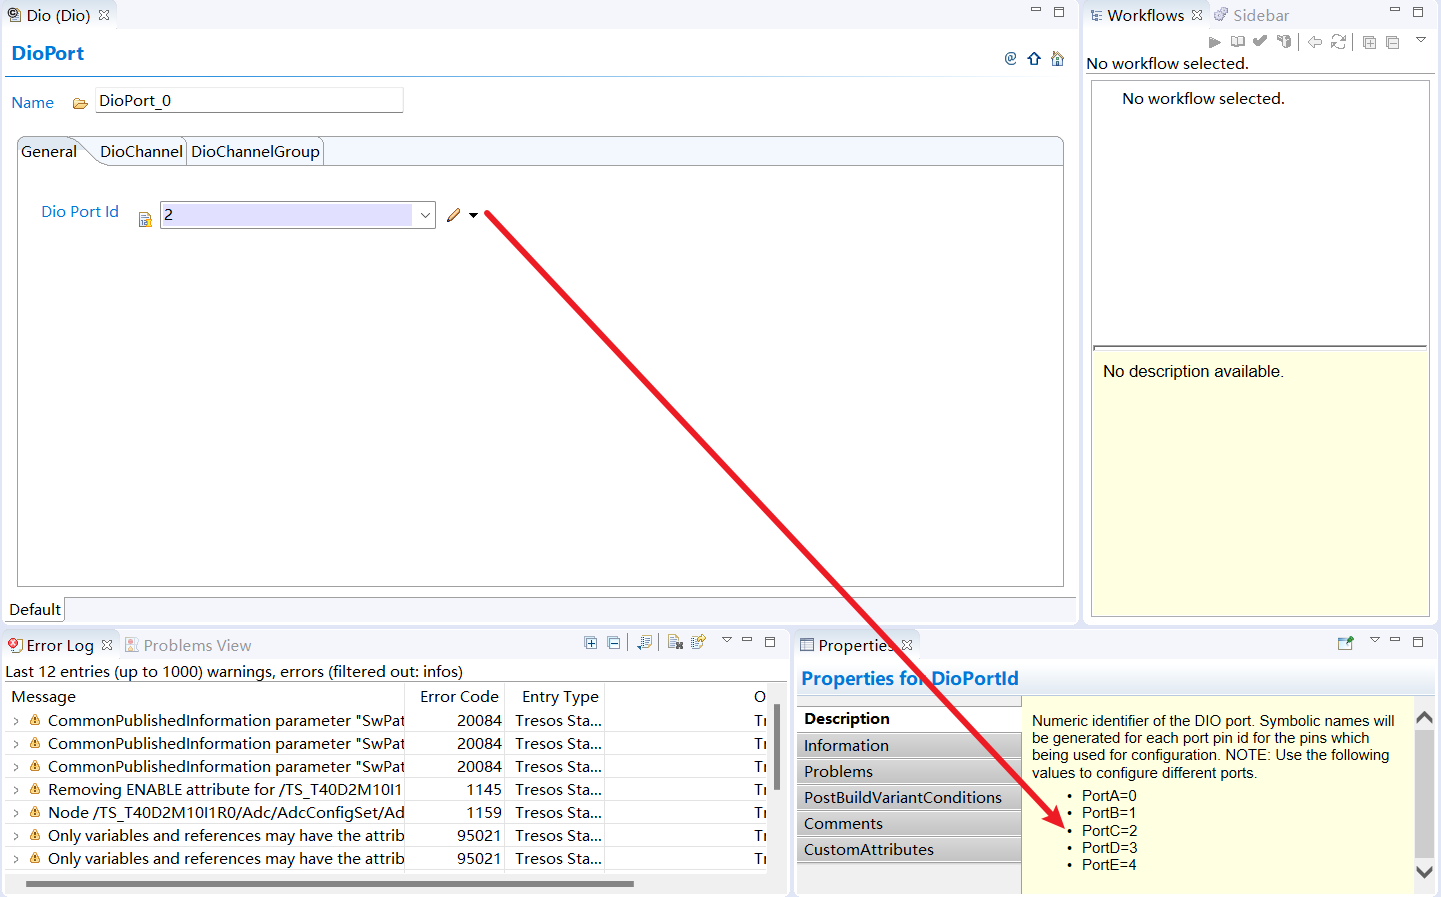Collapse all entries in Error Log toolbar
The height and width of the screenshot is (897, 1441).
[x=613, y=642]
